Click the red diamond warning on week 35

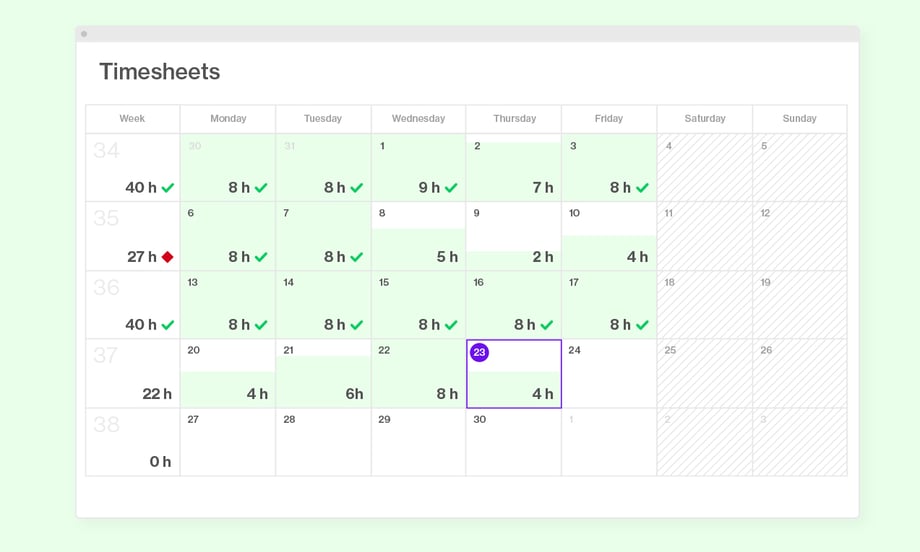[167, 257]
